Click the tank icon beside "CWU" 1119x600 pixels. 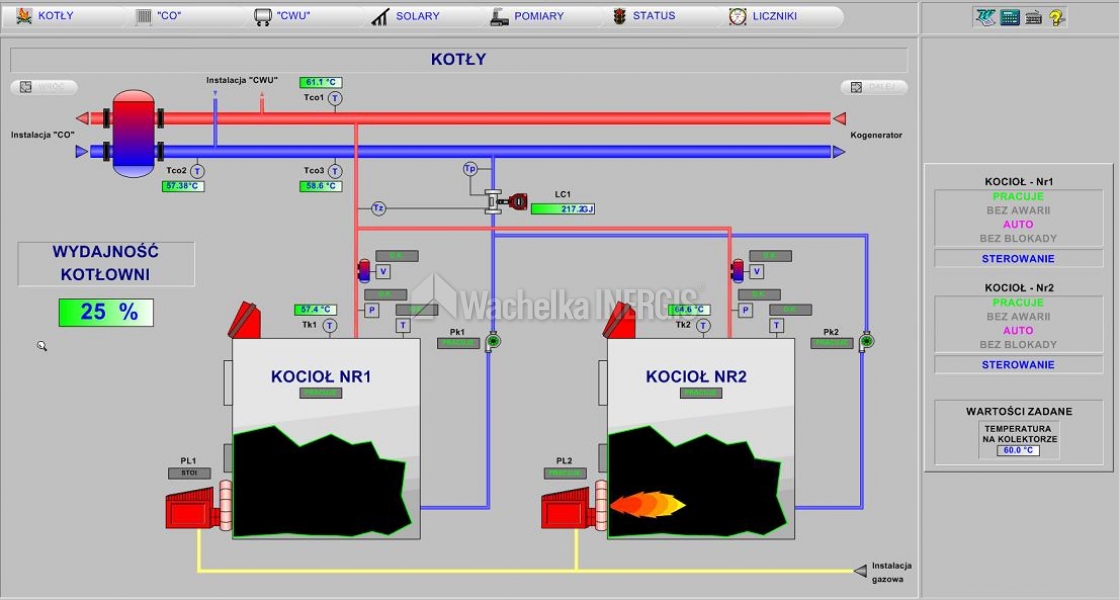click(x=263, y=16)
